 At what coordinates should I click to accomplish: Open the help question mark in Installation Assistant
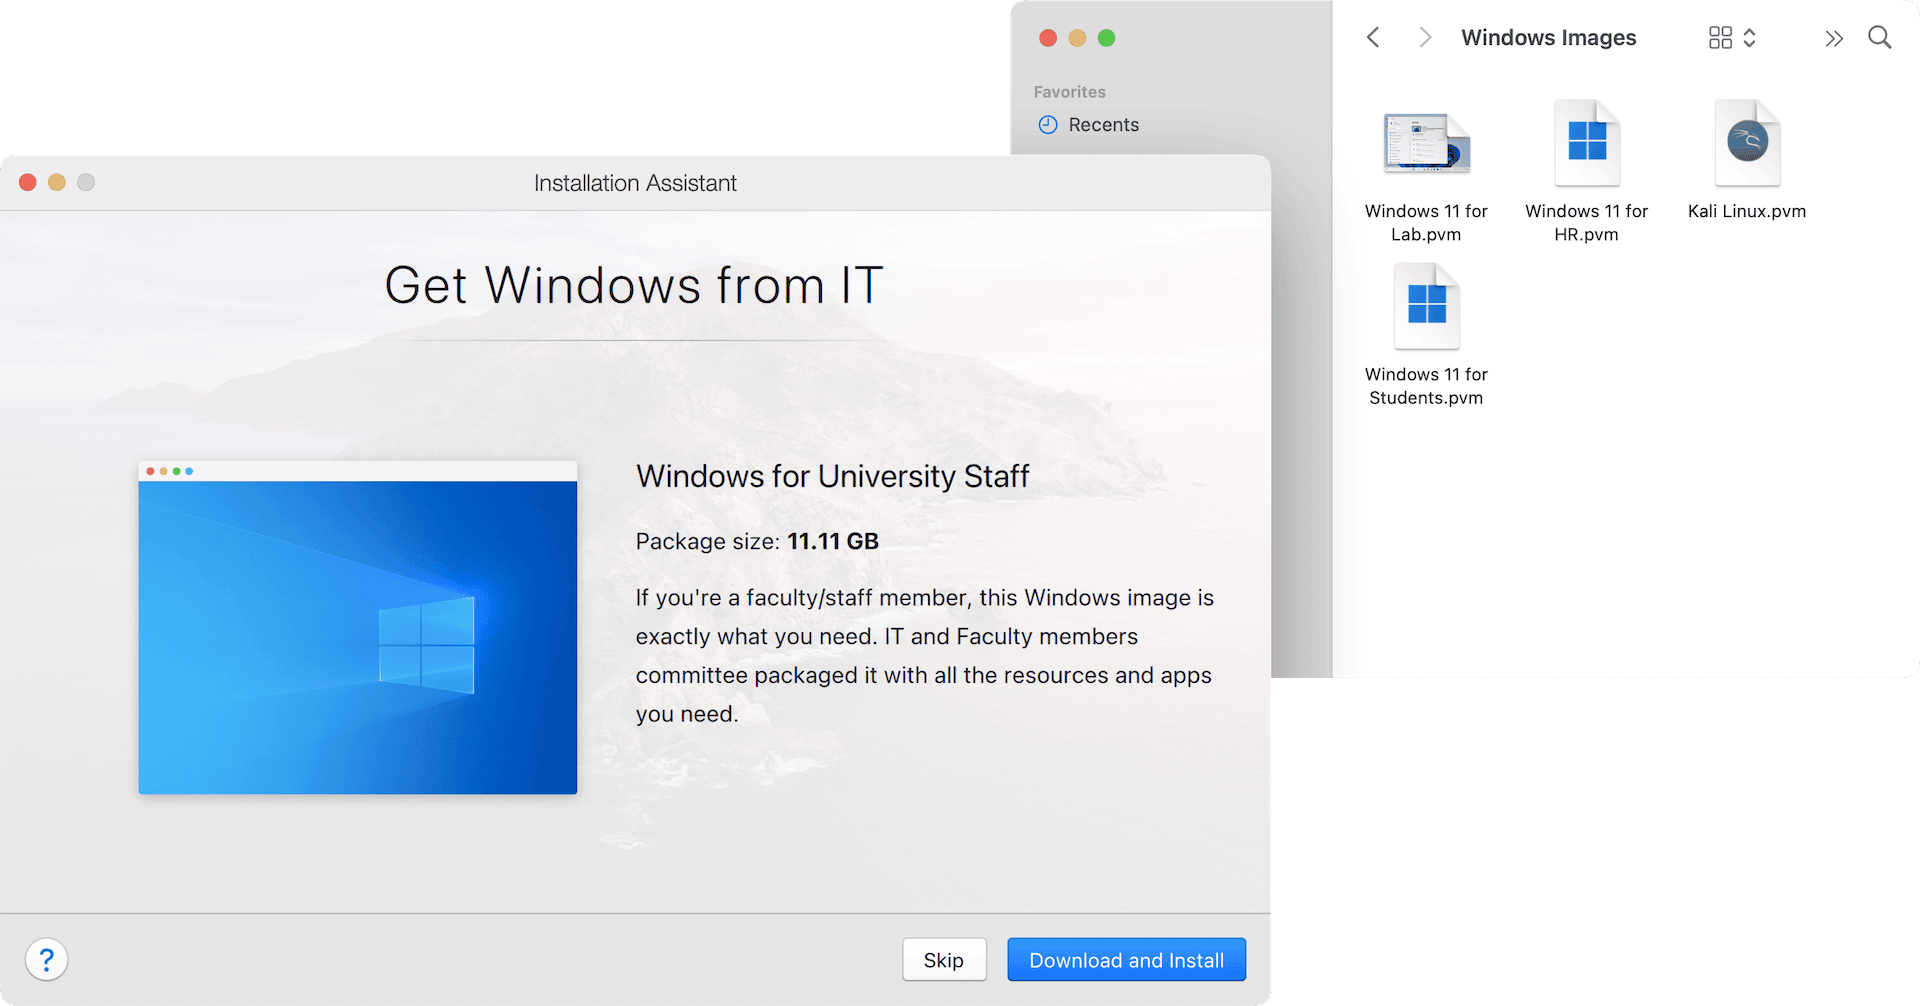click(47, 958)
